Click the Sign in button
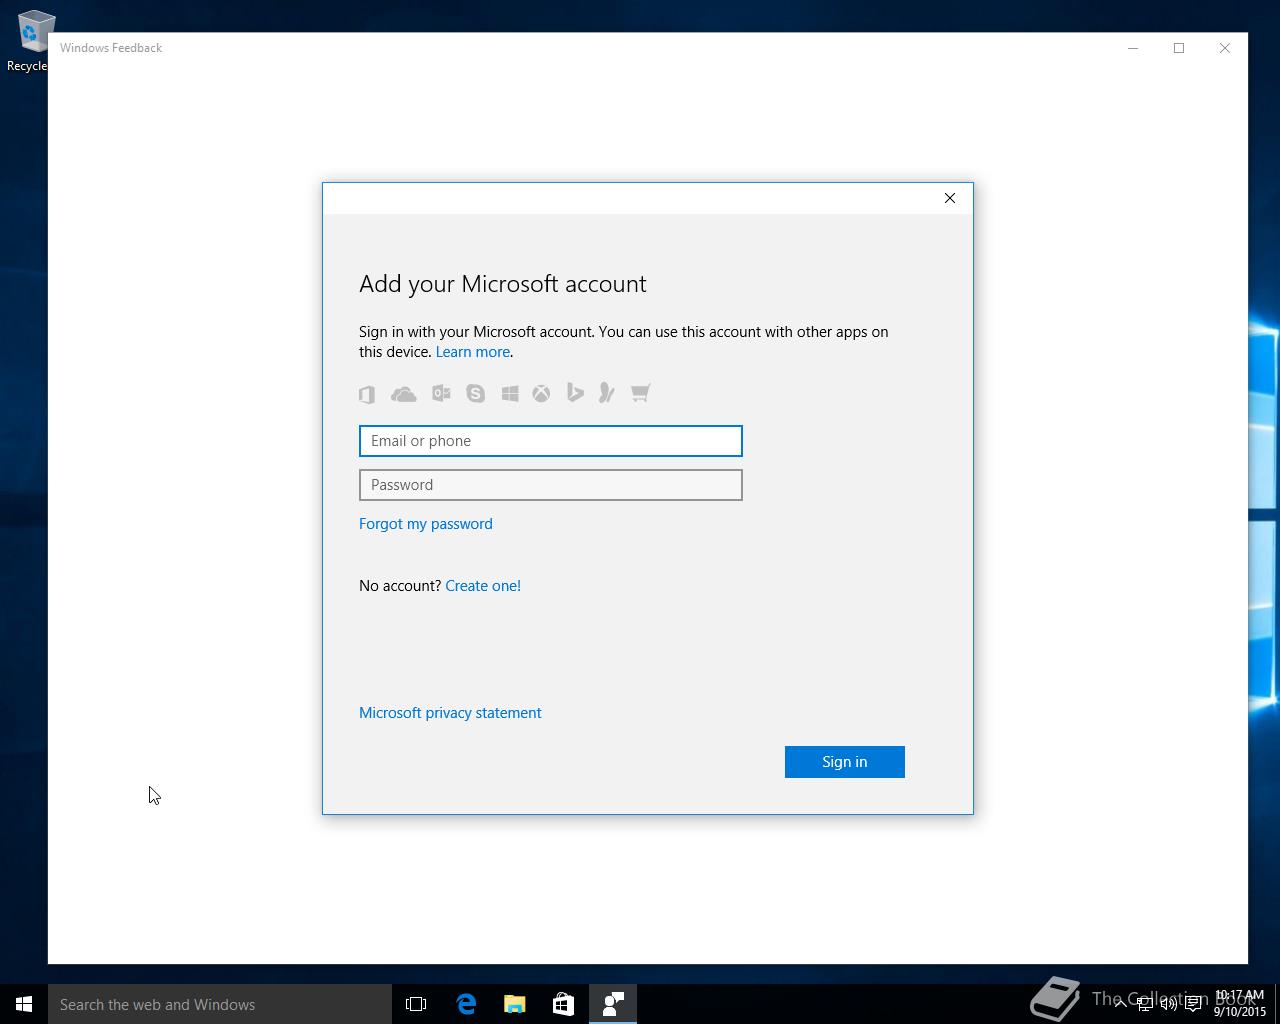Screen dimensions: 1280x1024 (845, 762)
